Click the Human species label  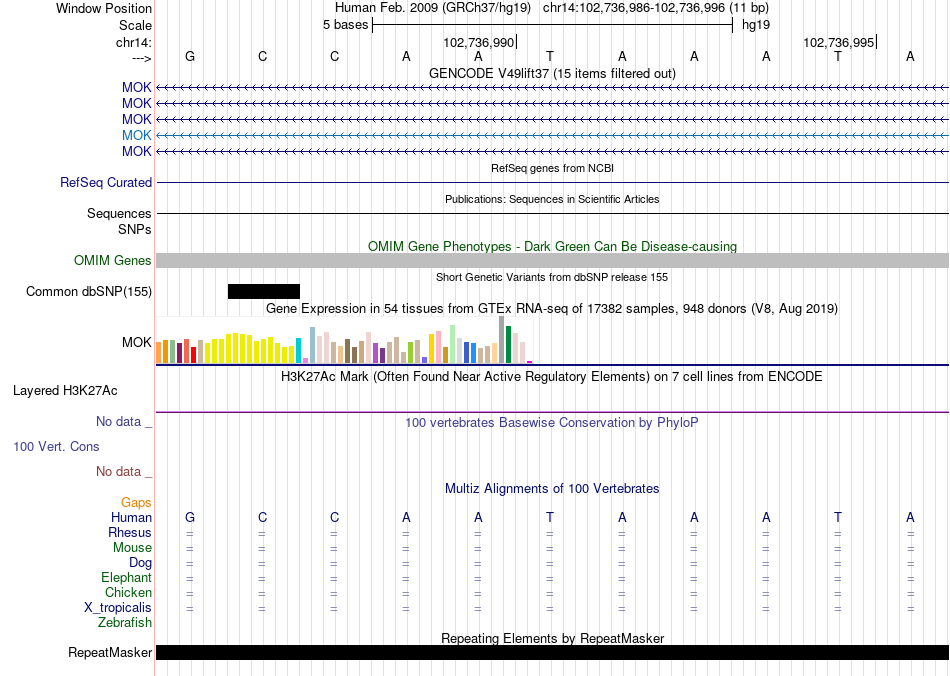tap(131, 517)
